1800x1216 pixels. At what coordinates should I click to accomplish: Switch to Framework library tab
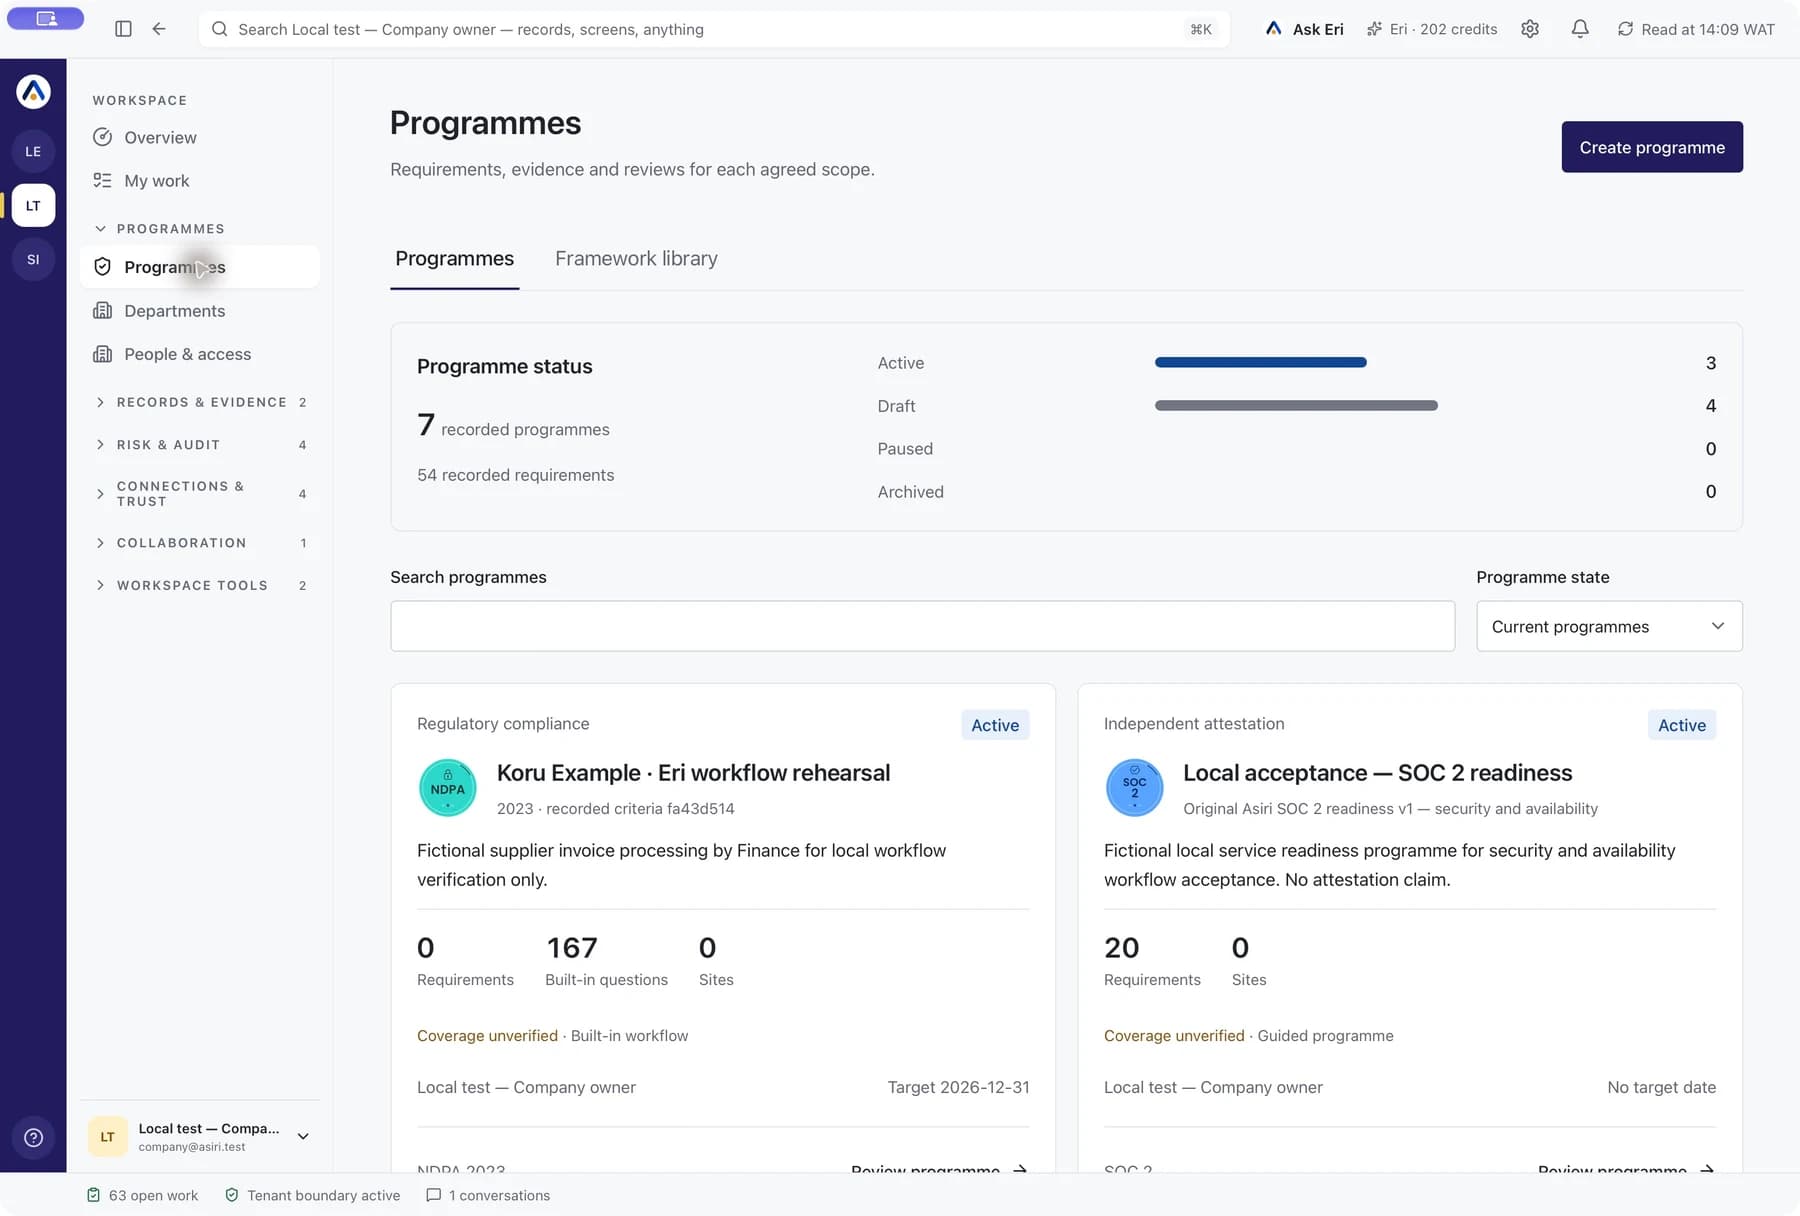coord(636,259)
